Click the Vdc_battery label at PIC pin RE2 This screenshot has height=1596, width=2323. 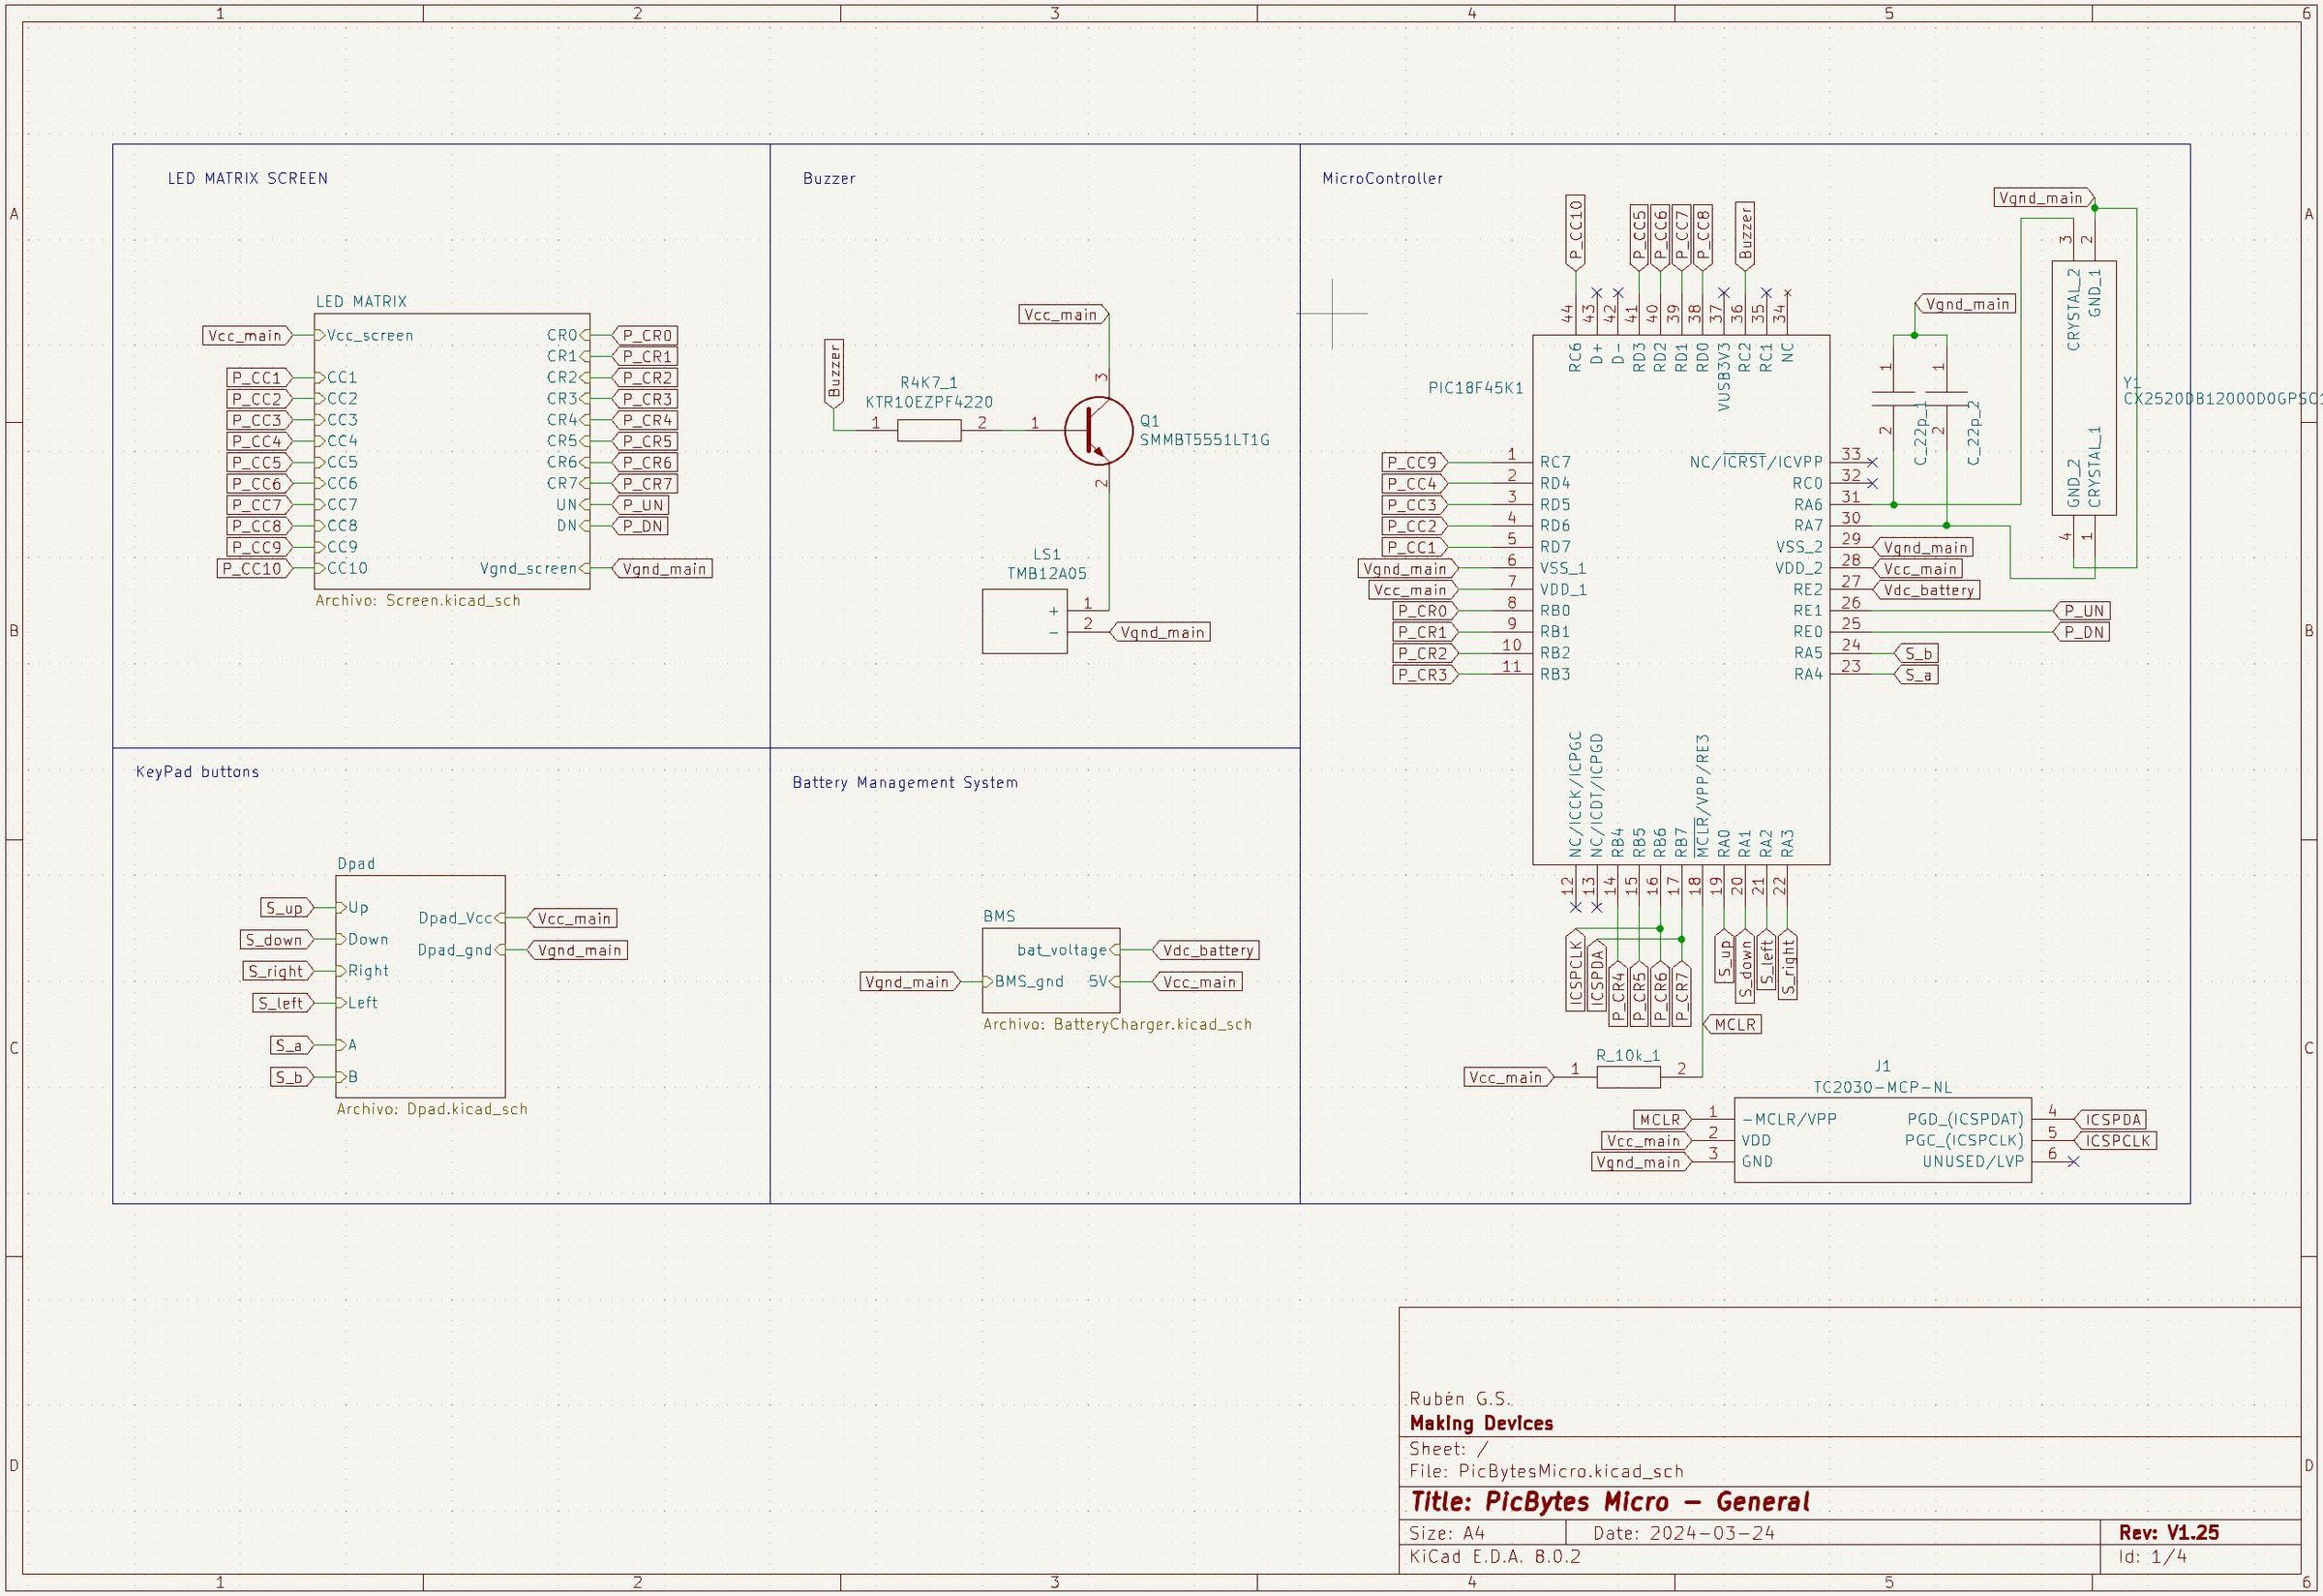pyautogui.click(x=1926, y=590)
